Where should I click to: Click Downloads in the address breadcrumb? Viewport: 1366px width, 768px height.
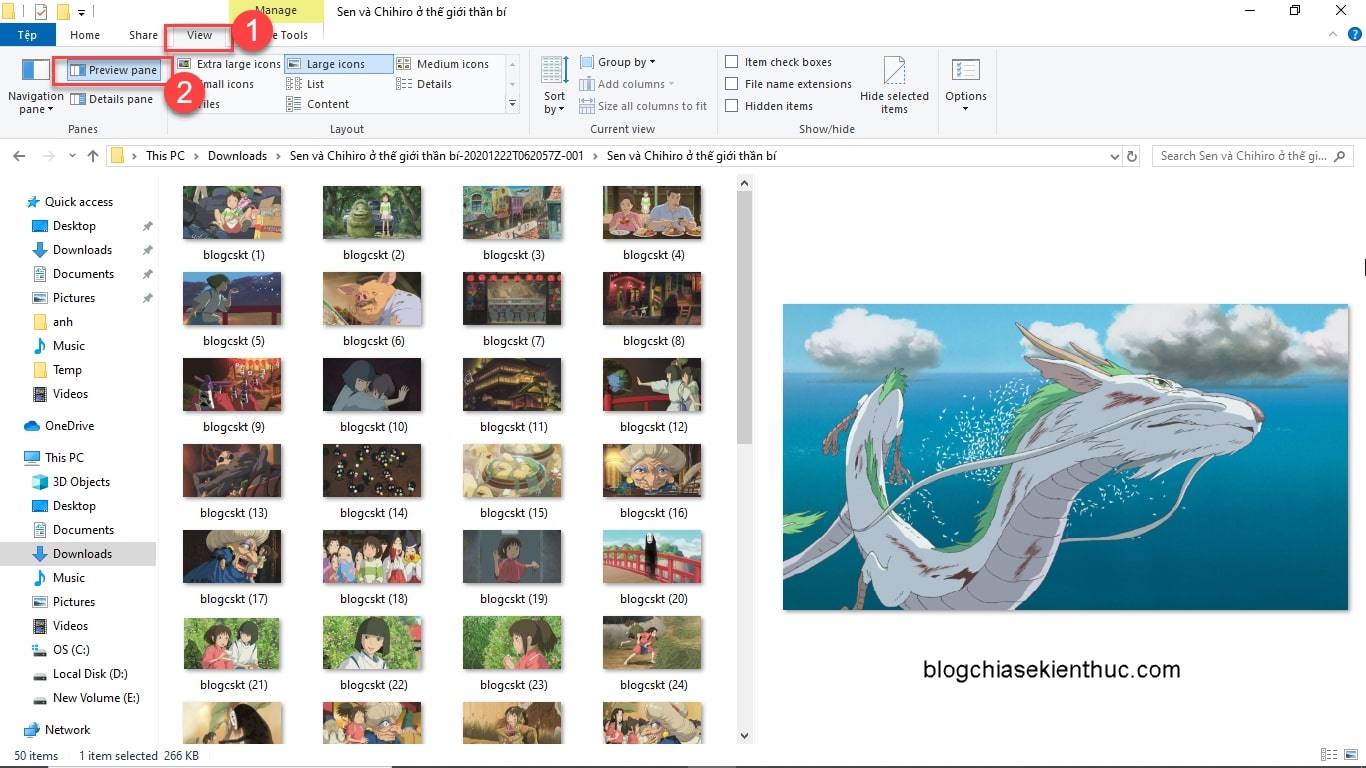238,156
